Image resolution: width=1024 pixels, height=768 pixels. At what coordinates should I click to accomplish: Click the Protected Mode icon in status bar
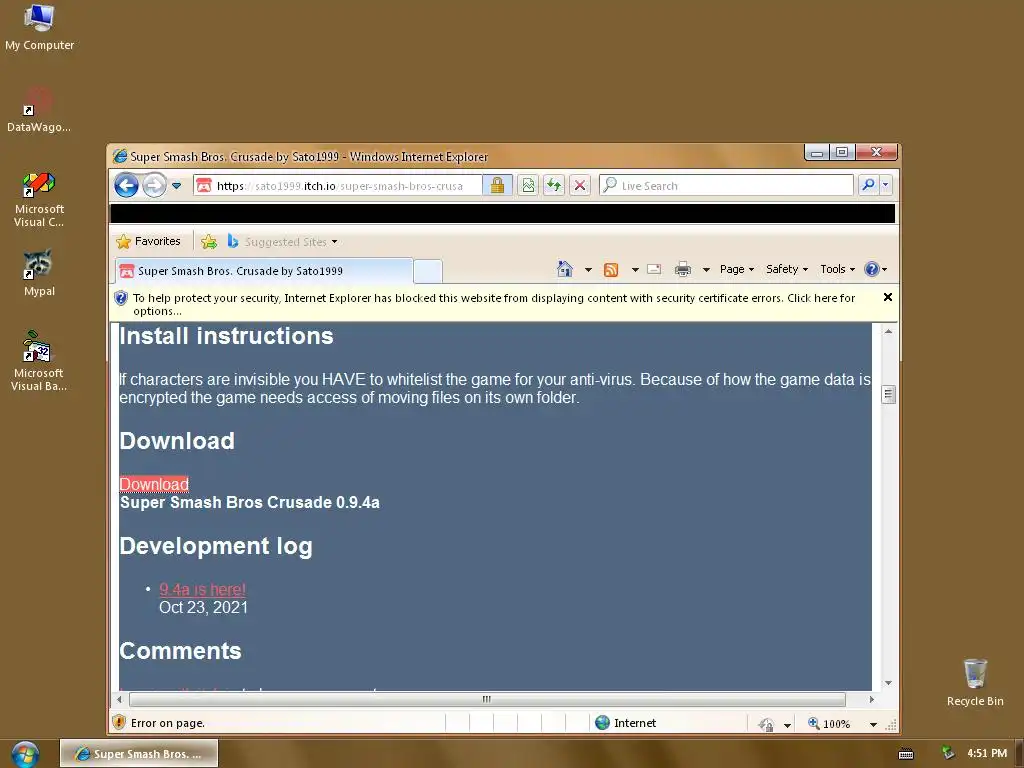[766, 724]
